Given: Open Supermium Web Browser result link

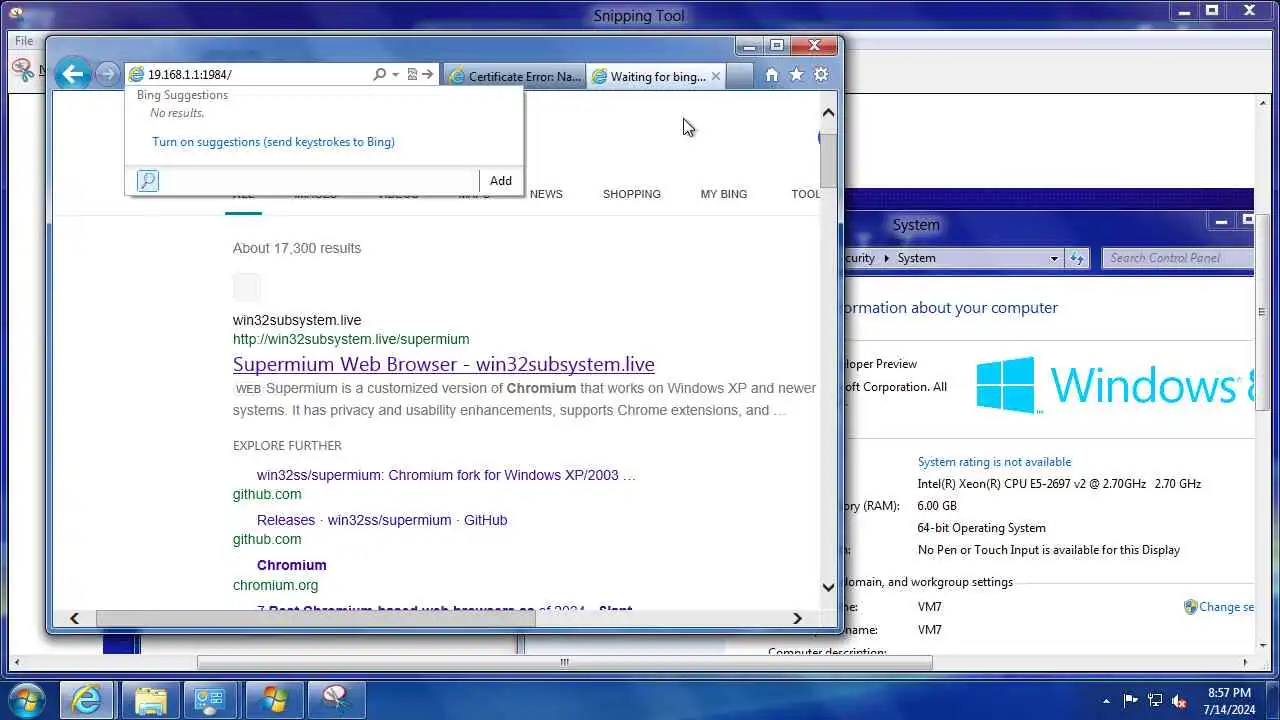Looking at the screenshot, I should [444, 364].
